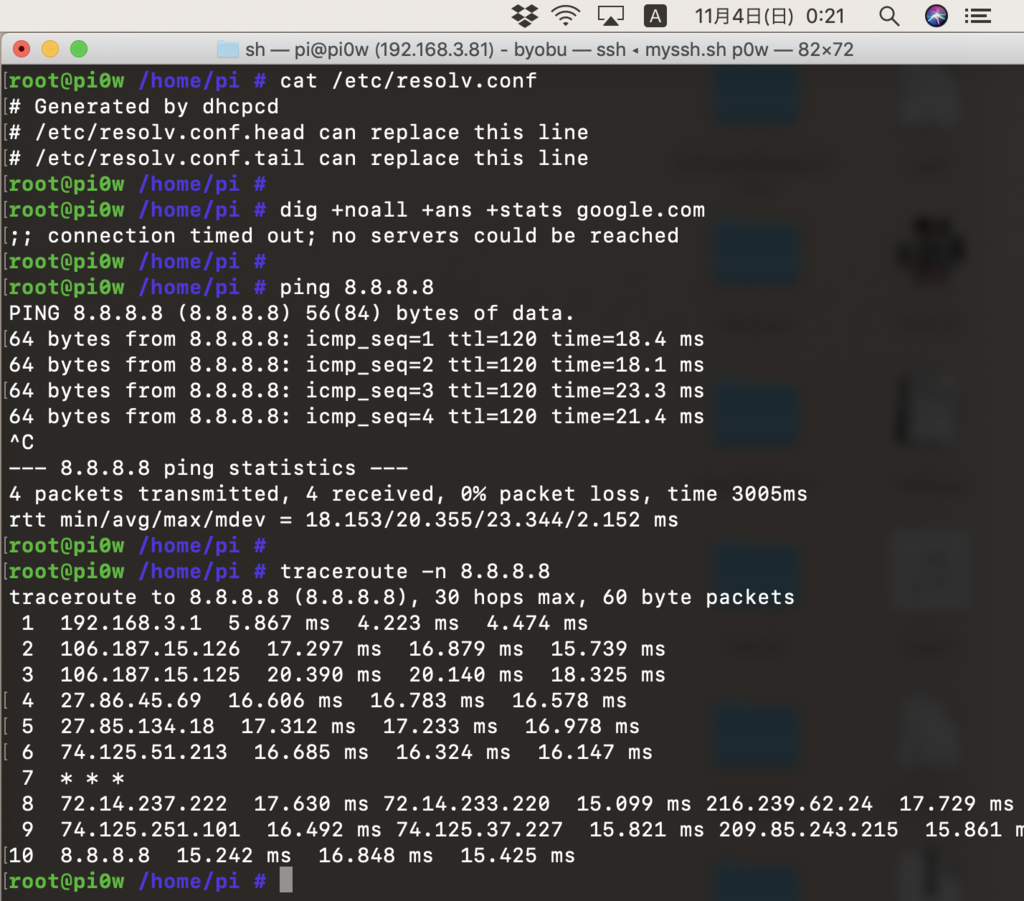Click the '^C' interrupt line
This screenshot has width=1024, height=901.
[22, 443]
